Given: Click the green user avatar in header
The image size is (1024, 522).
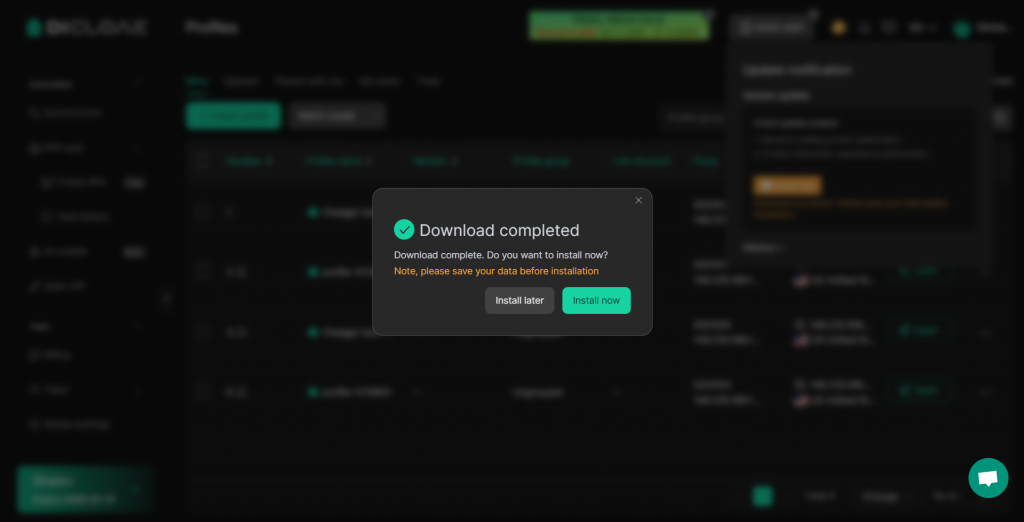Looking at the screenshot, I should (x=962, y=29).
